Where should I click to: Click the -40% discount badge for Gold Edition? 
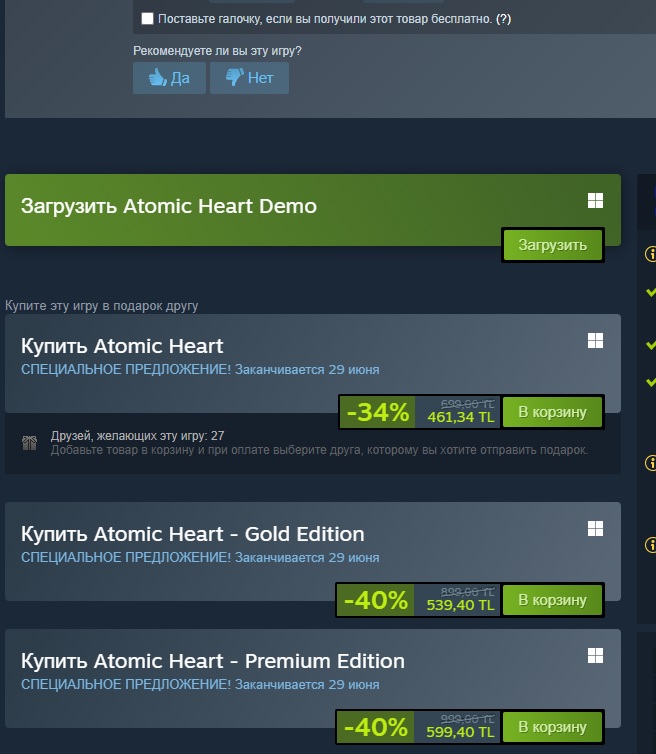click(x=376, y=600)
